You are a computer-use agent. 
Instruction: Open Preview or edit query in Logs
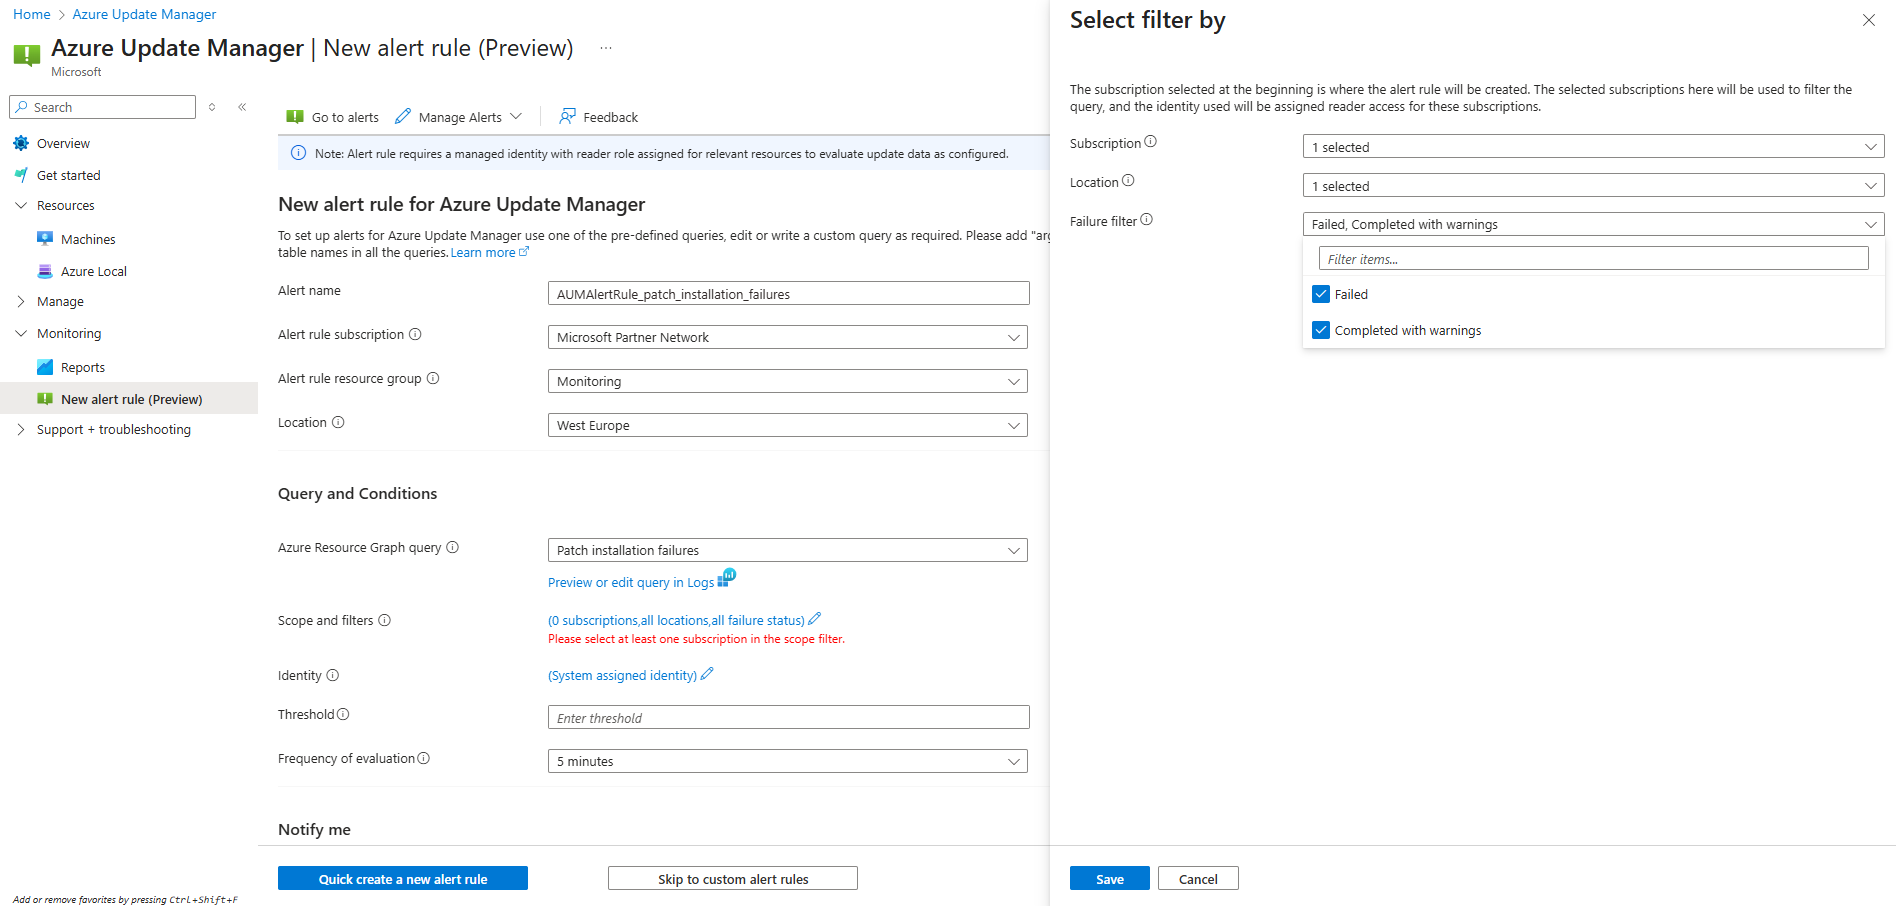coord(631,582)
